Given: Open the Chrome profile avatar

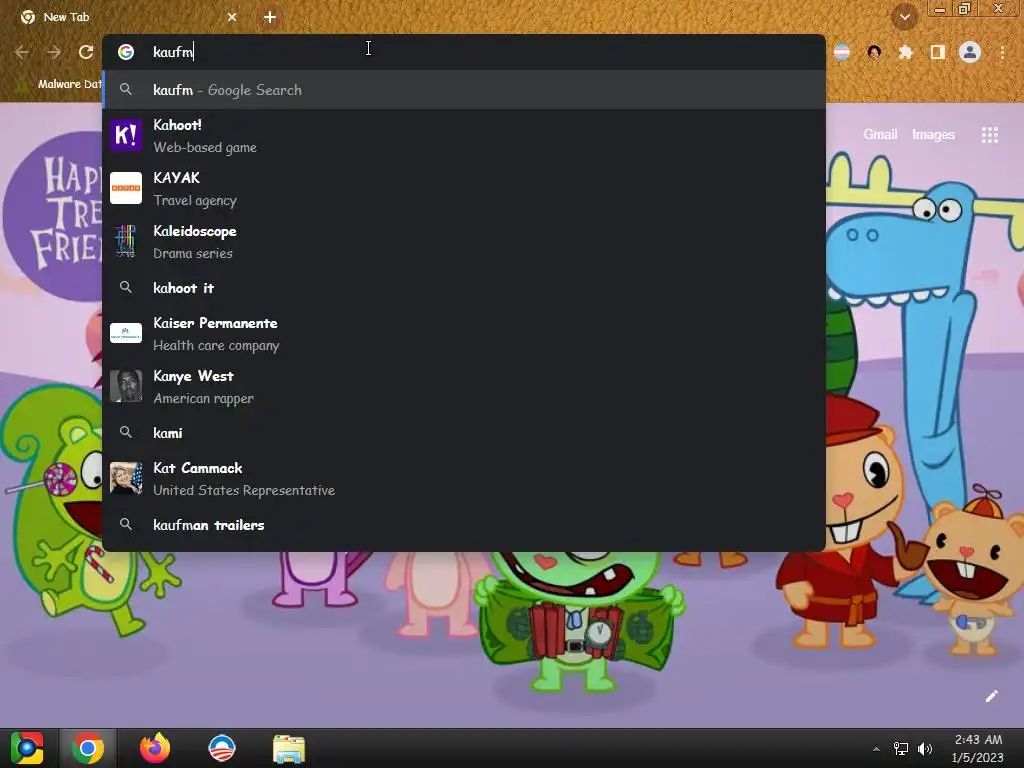Looking at the screenshot, I should 970,52.
